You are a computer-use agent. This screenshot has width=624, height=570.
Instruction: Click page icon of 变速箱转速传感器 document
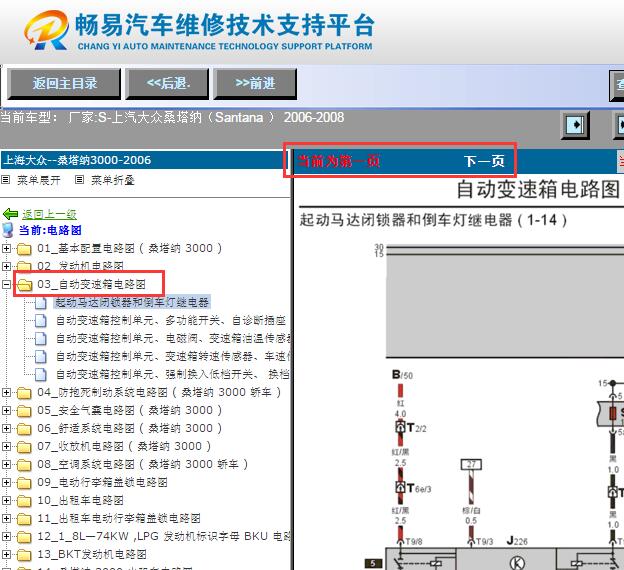tap(41, 356)
